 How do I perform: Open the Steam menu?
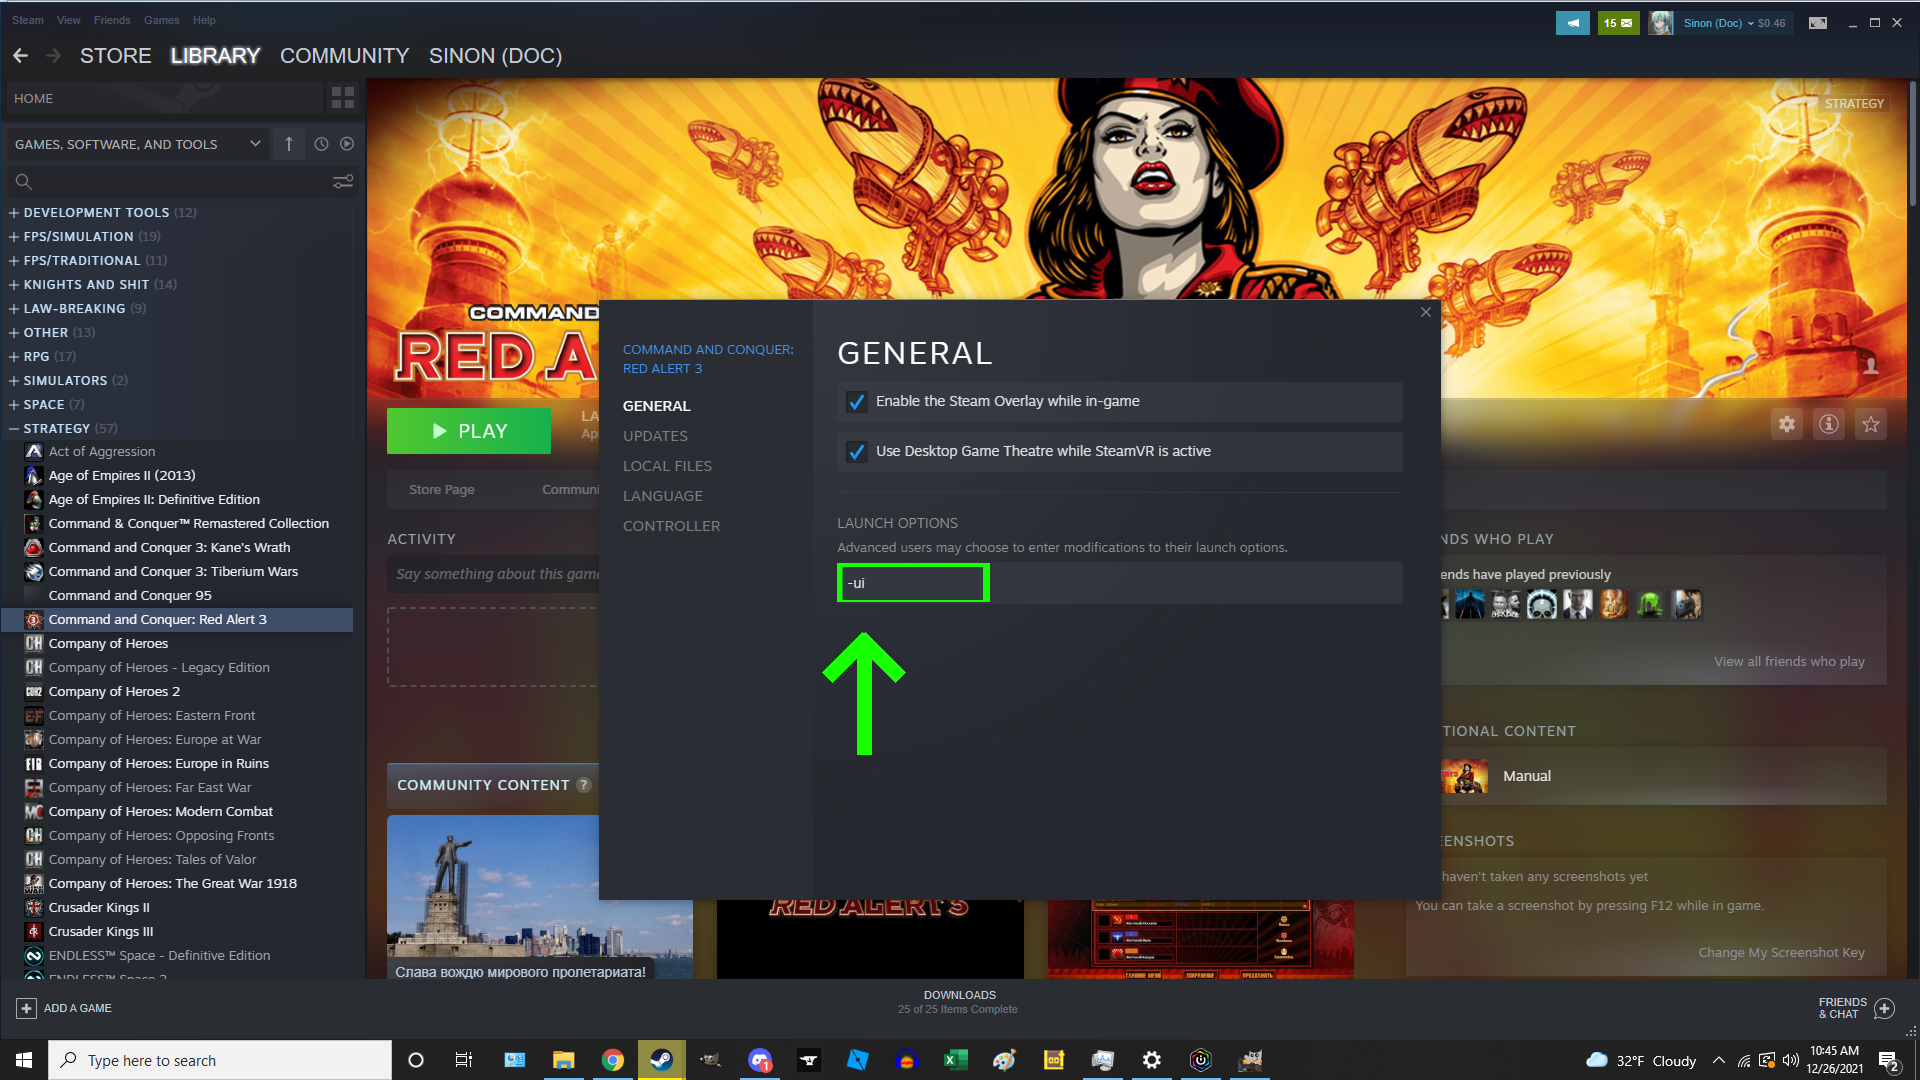[x=28, y=20]
